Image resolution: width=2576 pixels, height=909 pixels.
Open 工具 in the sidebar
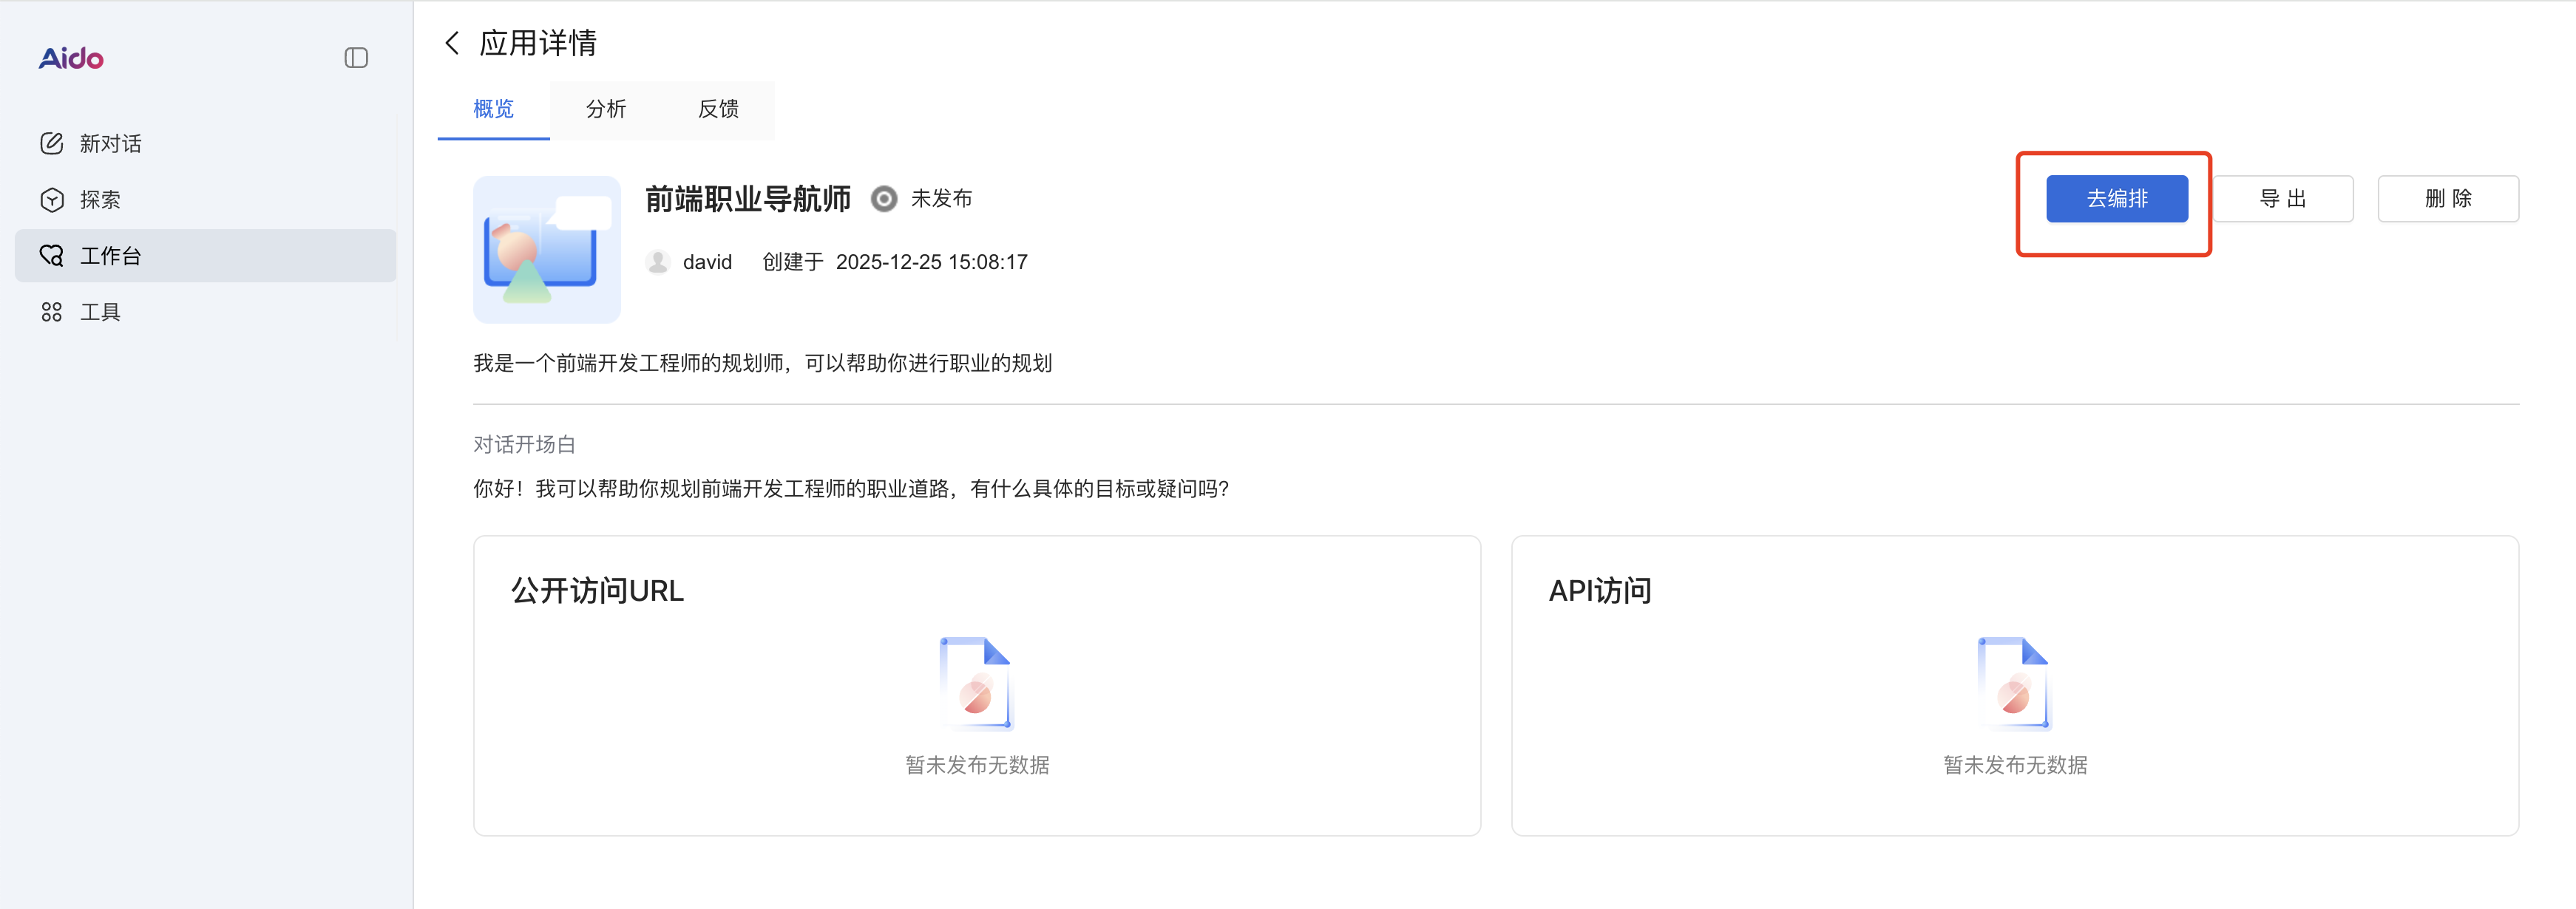click(x=100, y=312)
